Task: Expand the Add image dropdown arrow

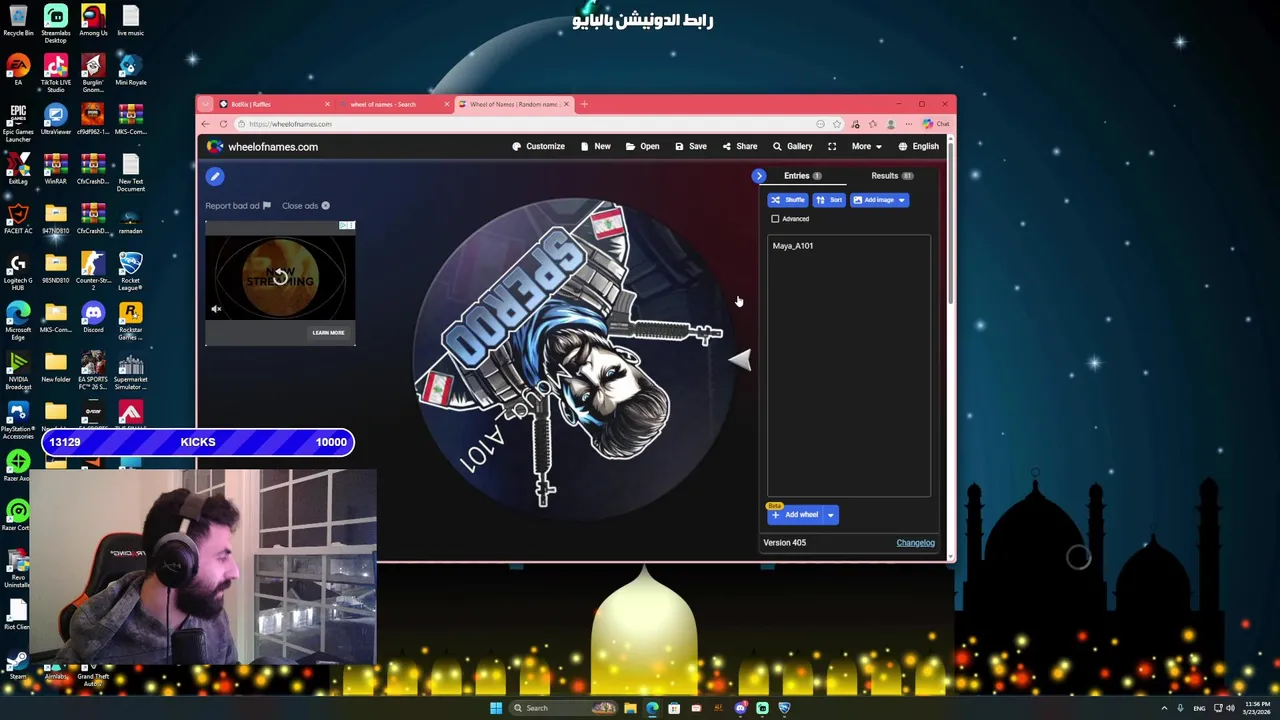Action: (x=902, y=200)
